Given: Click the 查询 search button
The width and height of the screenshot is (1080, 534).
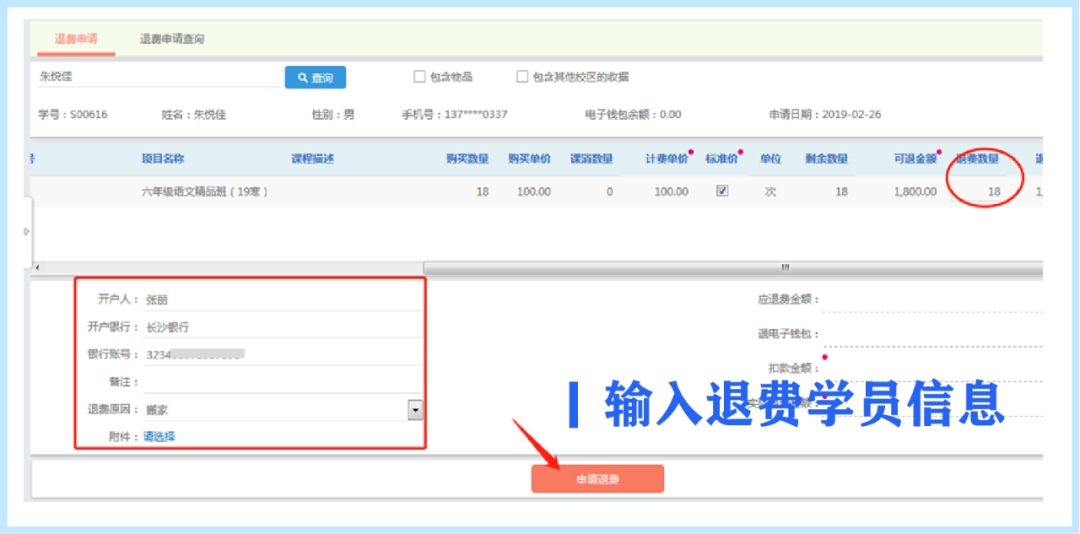Looking at the screenshot, I should (x=315, y=77).
